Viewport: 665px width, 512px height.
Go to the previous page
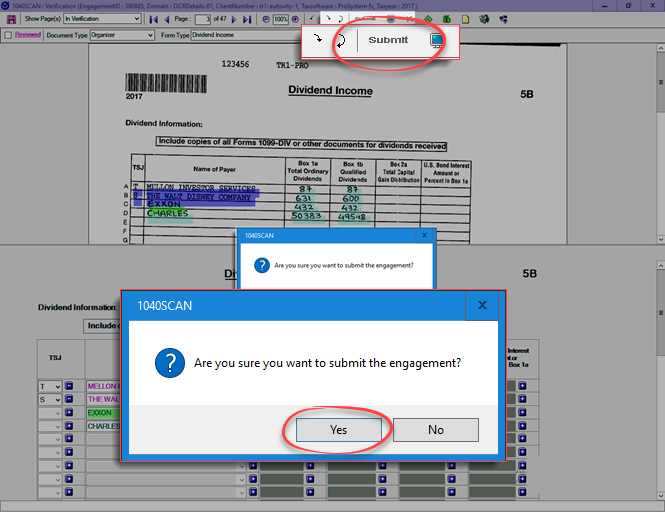tap(166, 19)
